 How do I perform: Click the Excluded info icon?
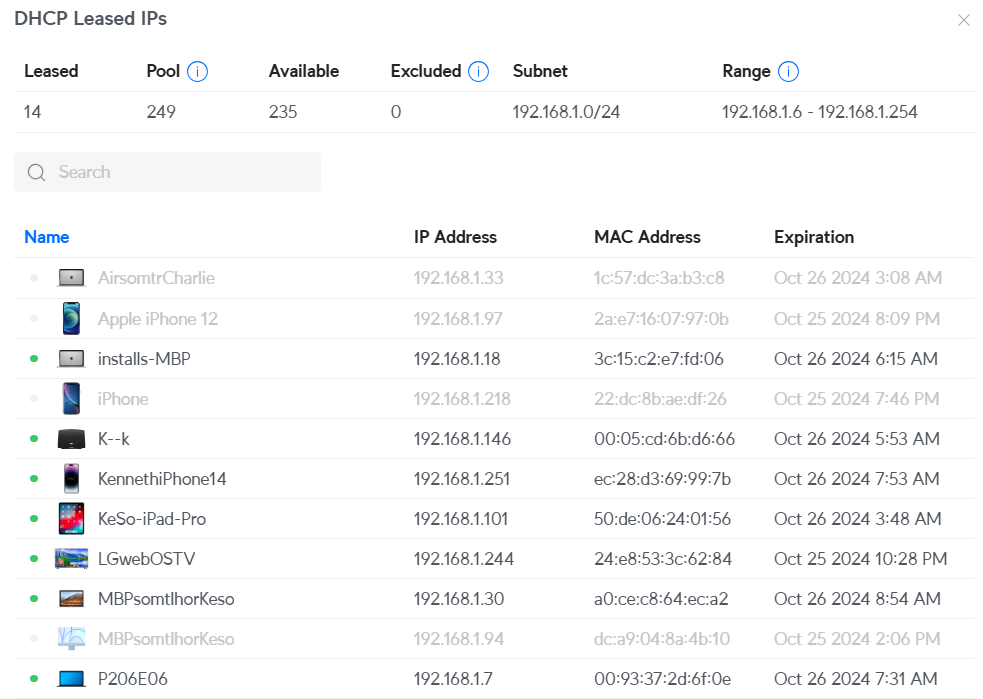pyautogui.click(x=478, y=71)
